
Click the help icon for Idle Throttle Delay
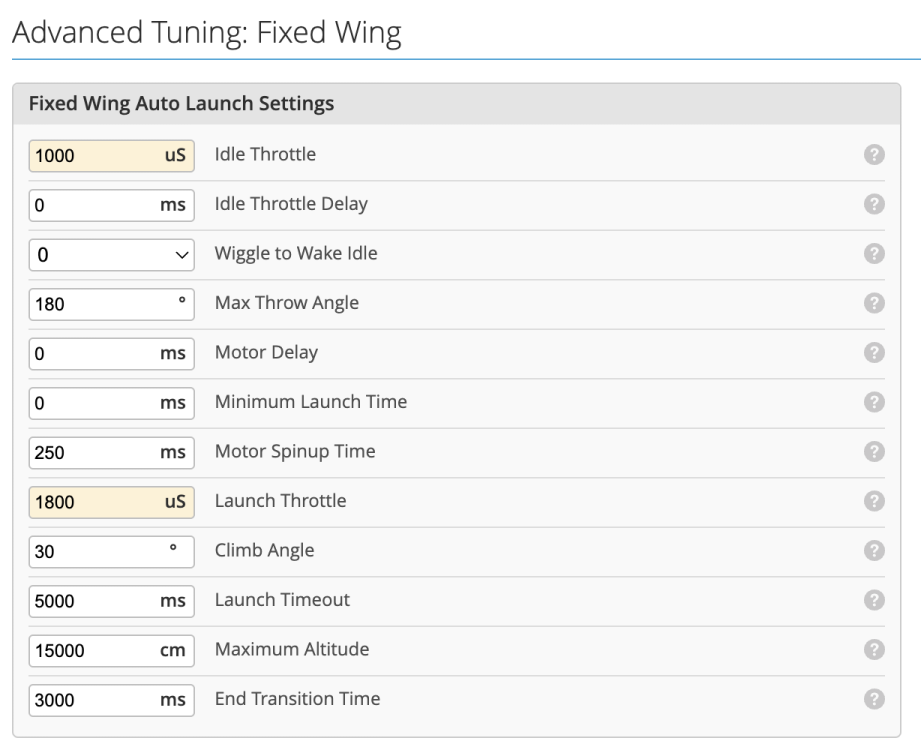tap(873, 204)
